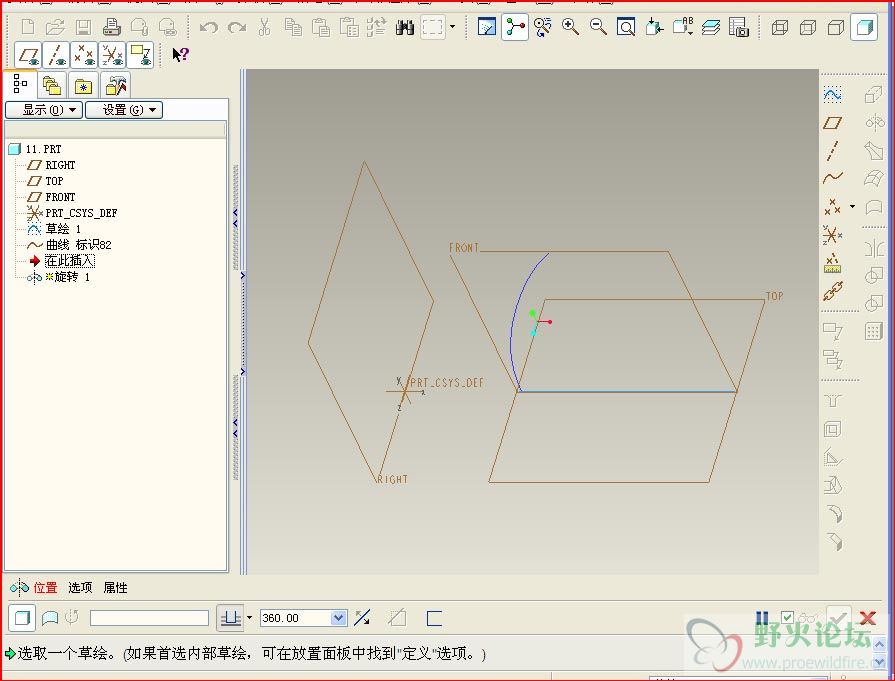Click the red X cancel feature button
Viewport: 895px width, 681px height.
[x=867, y=618]
